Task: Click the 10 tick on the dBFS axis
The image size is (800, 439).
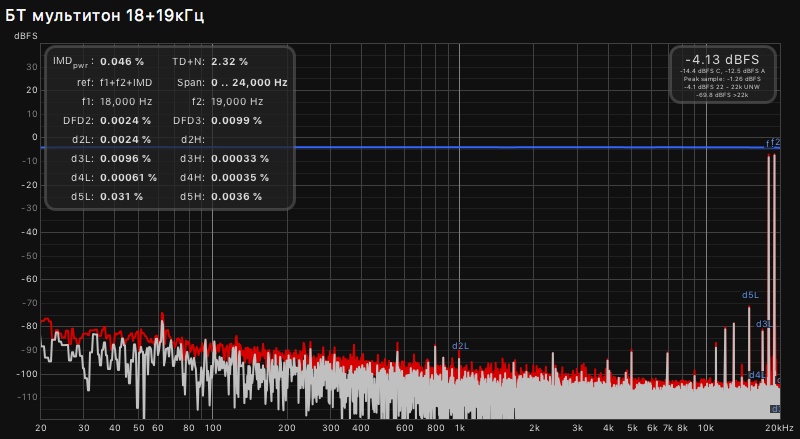Action: tap(32, 114)
